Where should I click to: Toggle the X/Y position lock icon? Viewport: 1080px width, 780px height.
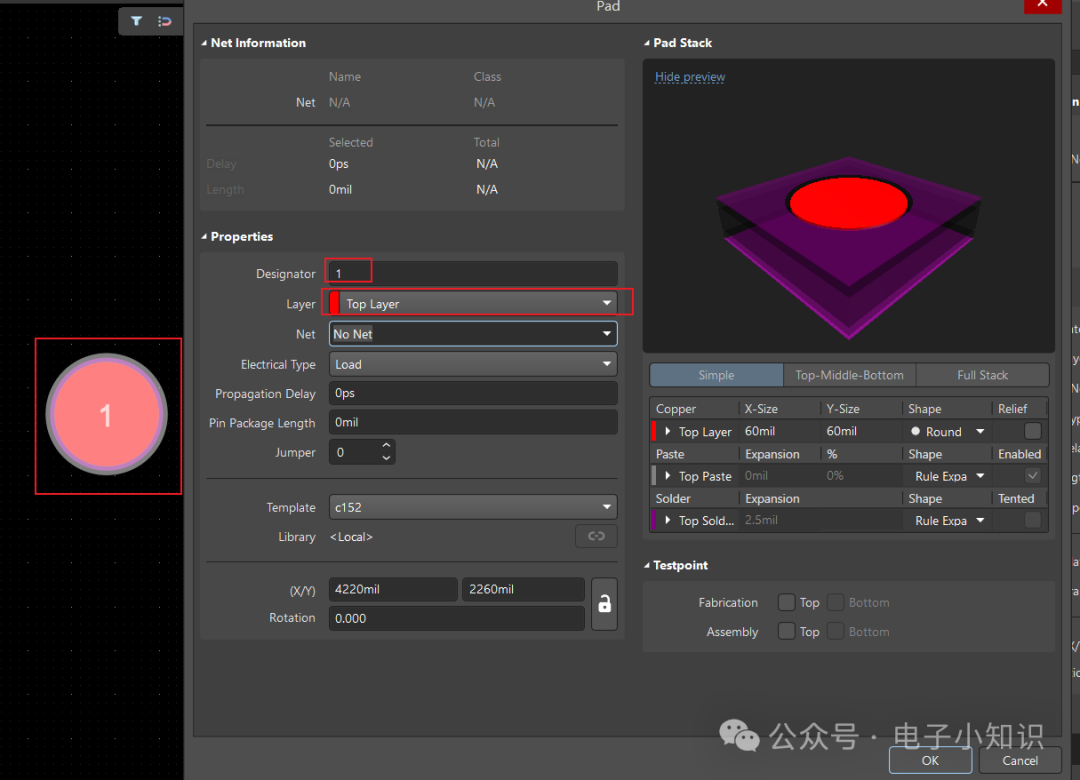coord(604,604)
